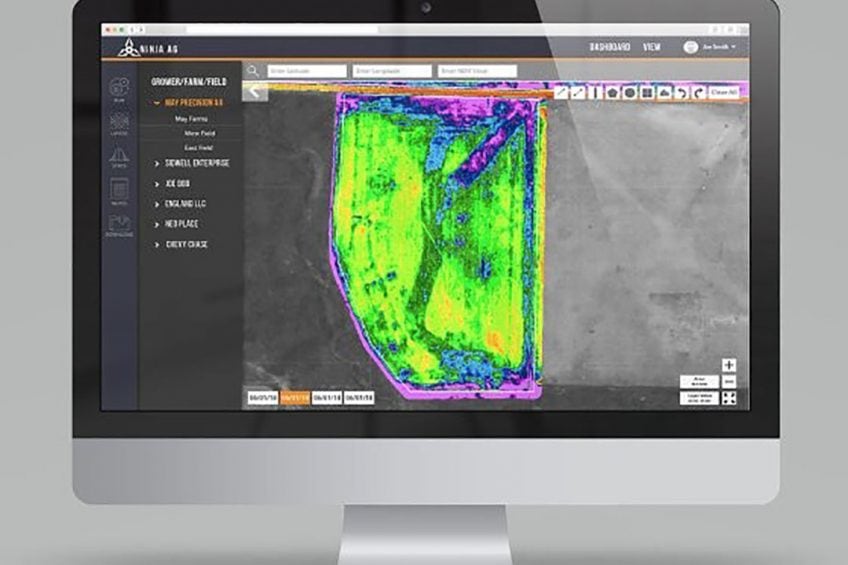Open the Downloads sidebar icon
Image resolution: width=848 pixels, height=565 pixels.
[119, 225]
